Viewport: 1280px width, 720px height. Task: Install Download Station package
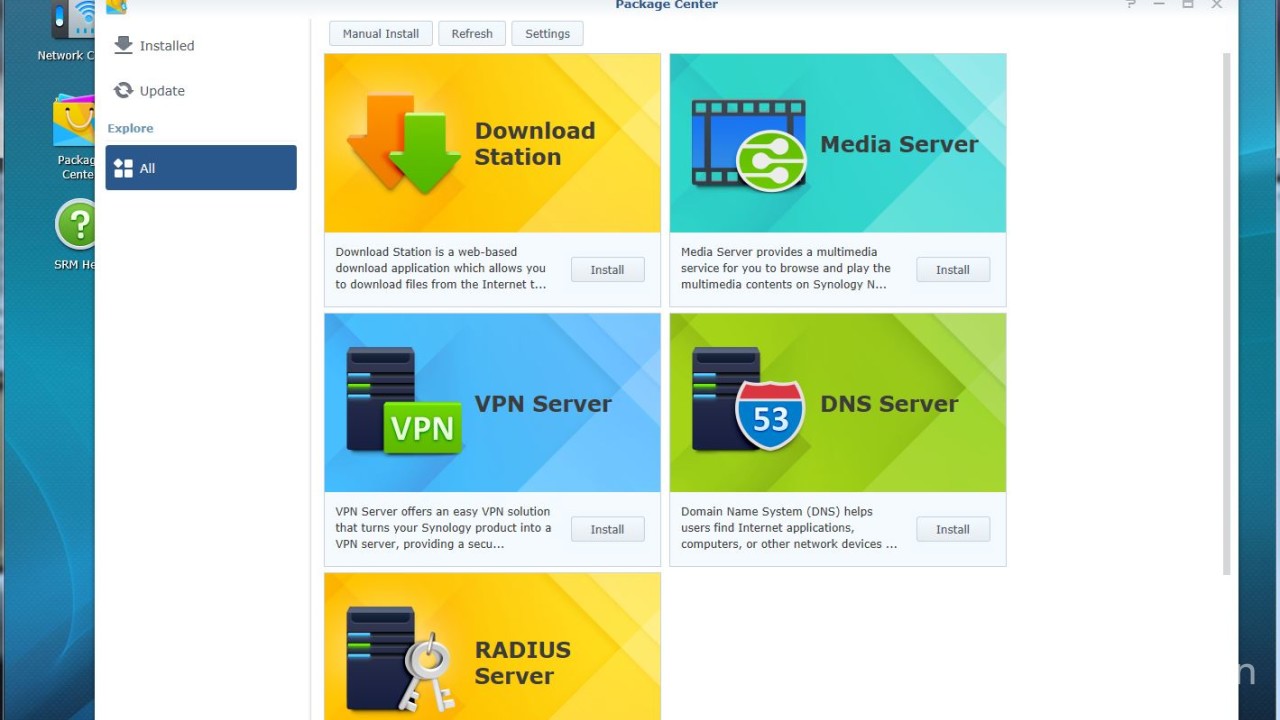607,270
